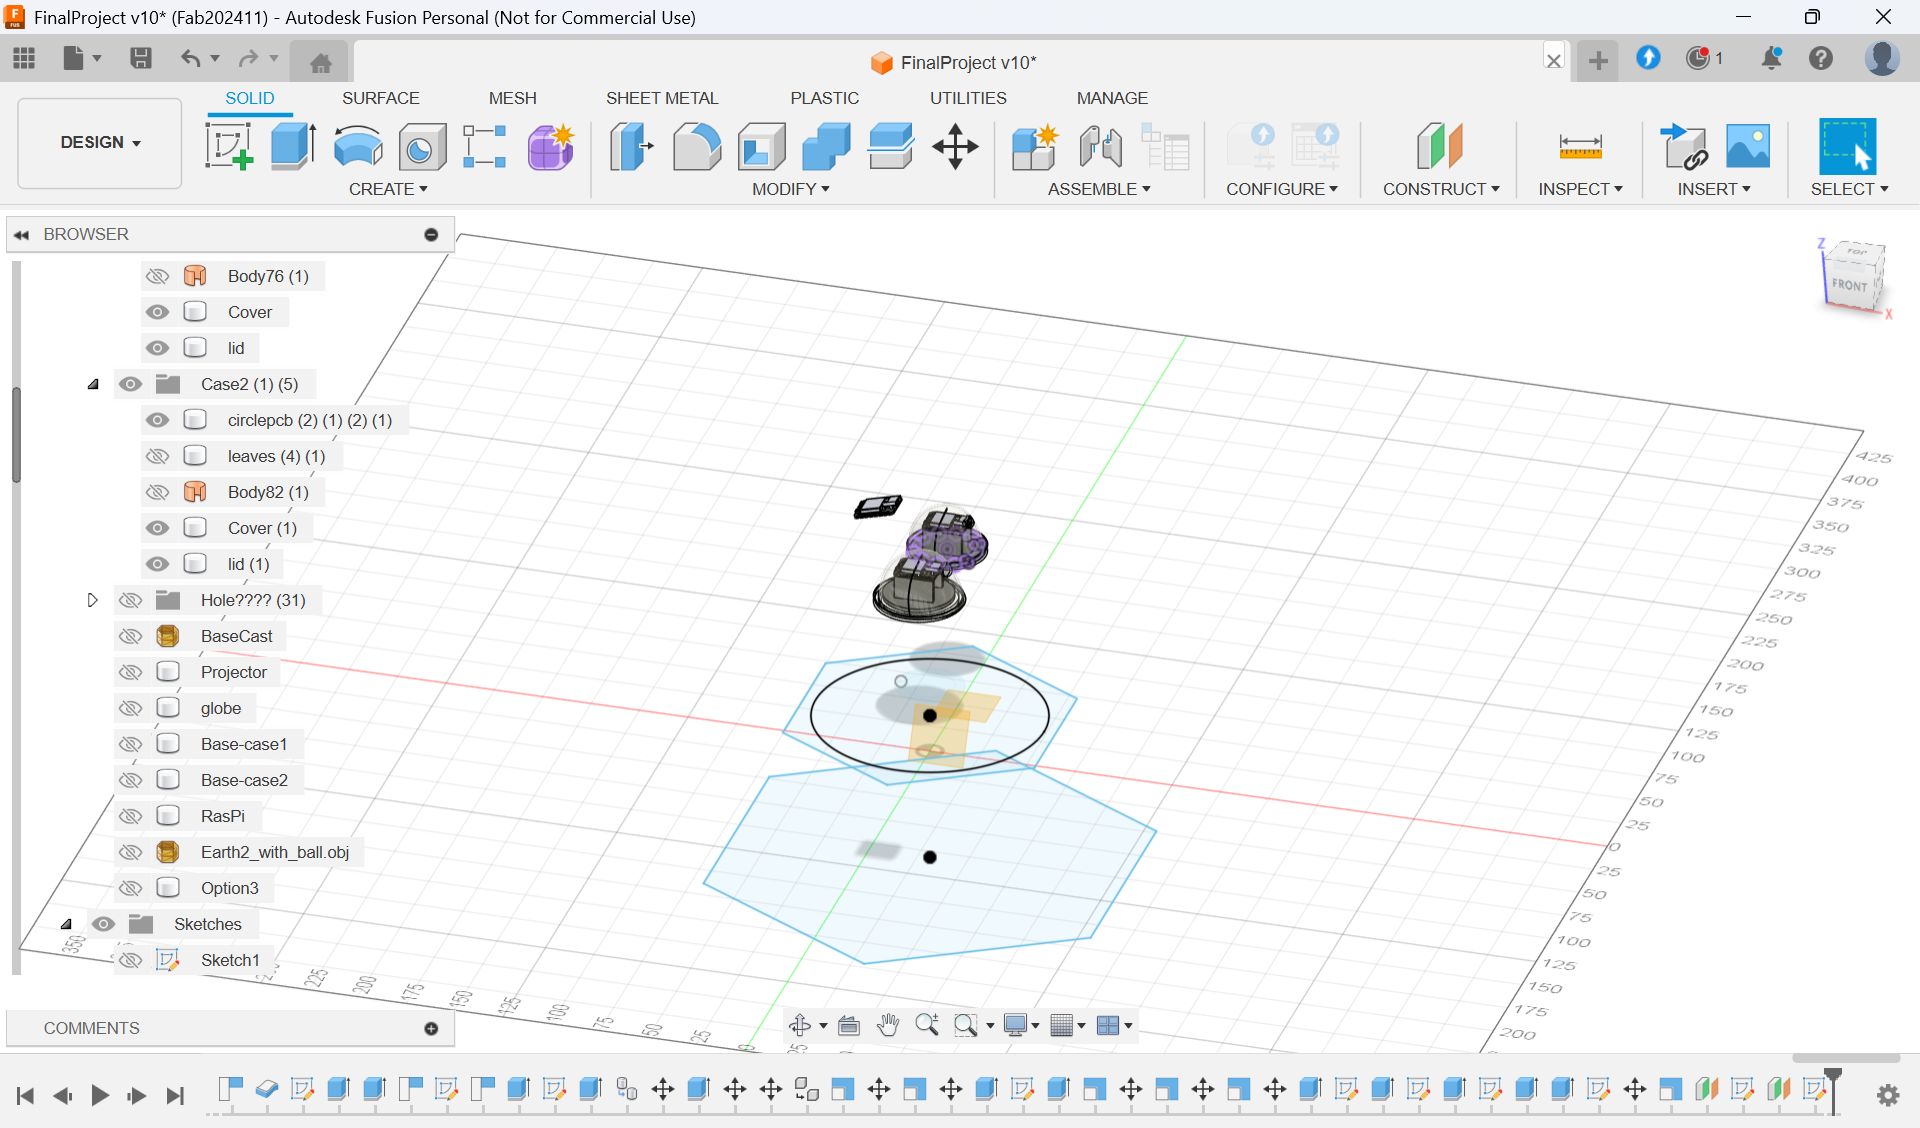Click the Insert Canvas image icon
The image size is (1920, 1128).
point(1748,146)
